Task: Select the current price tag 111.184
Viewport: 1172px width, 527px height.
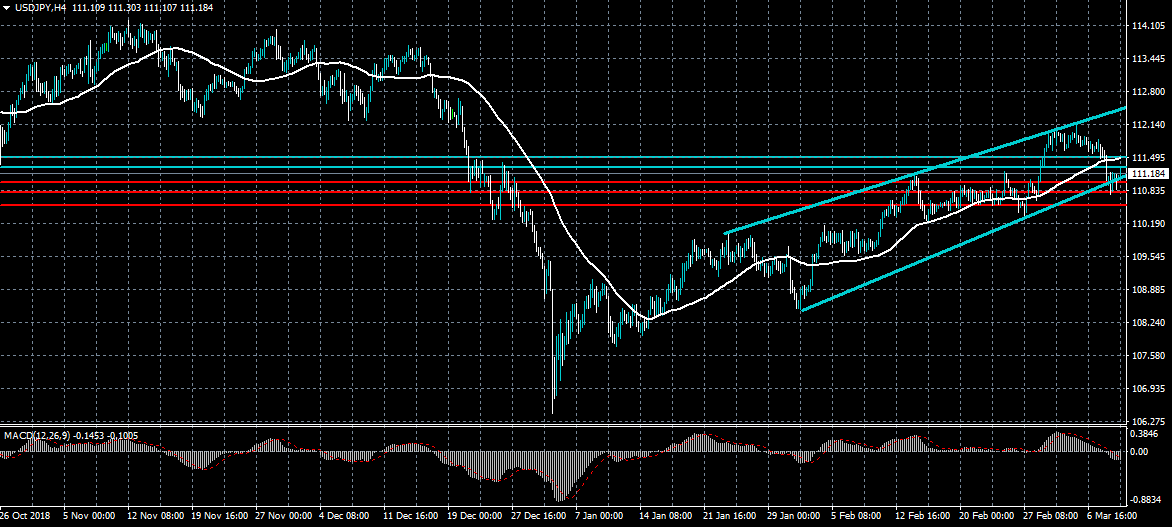Action: tap(1149, 173)
